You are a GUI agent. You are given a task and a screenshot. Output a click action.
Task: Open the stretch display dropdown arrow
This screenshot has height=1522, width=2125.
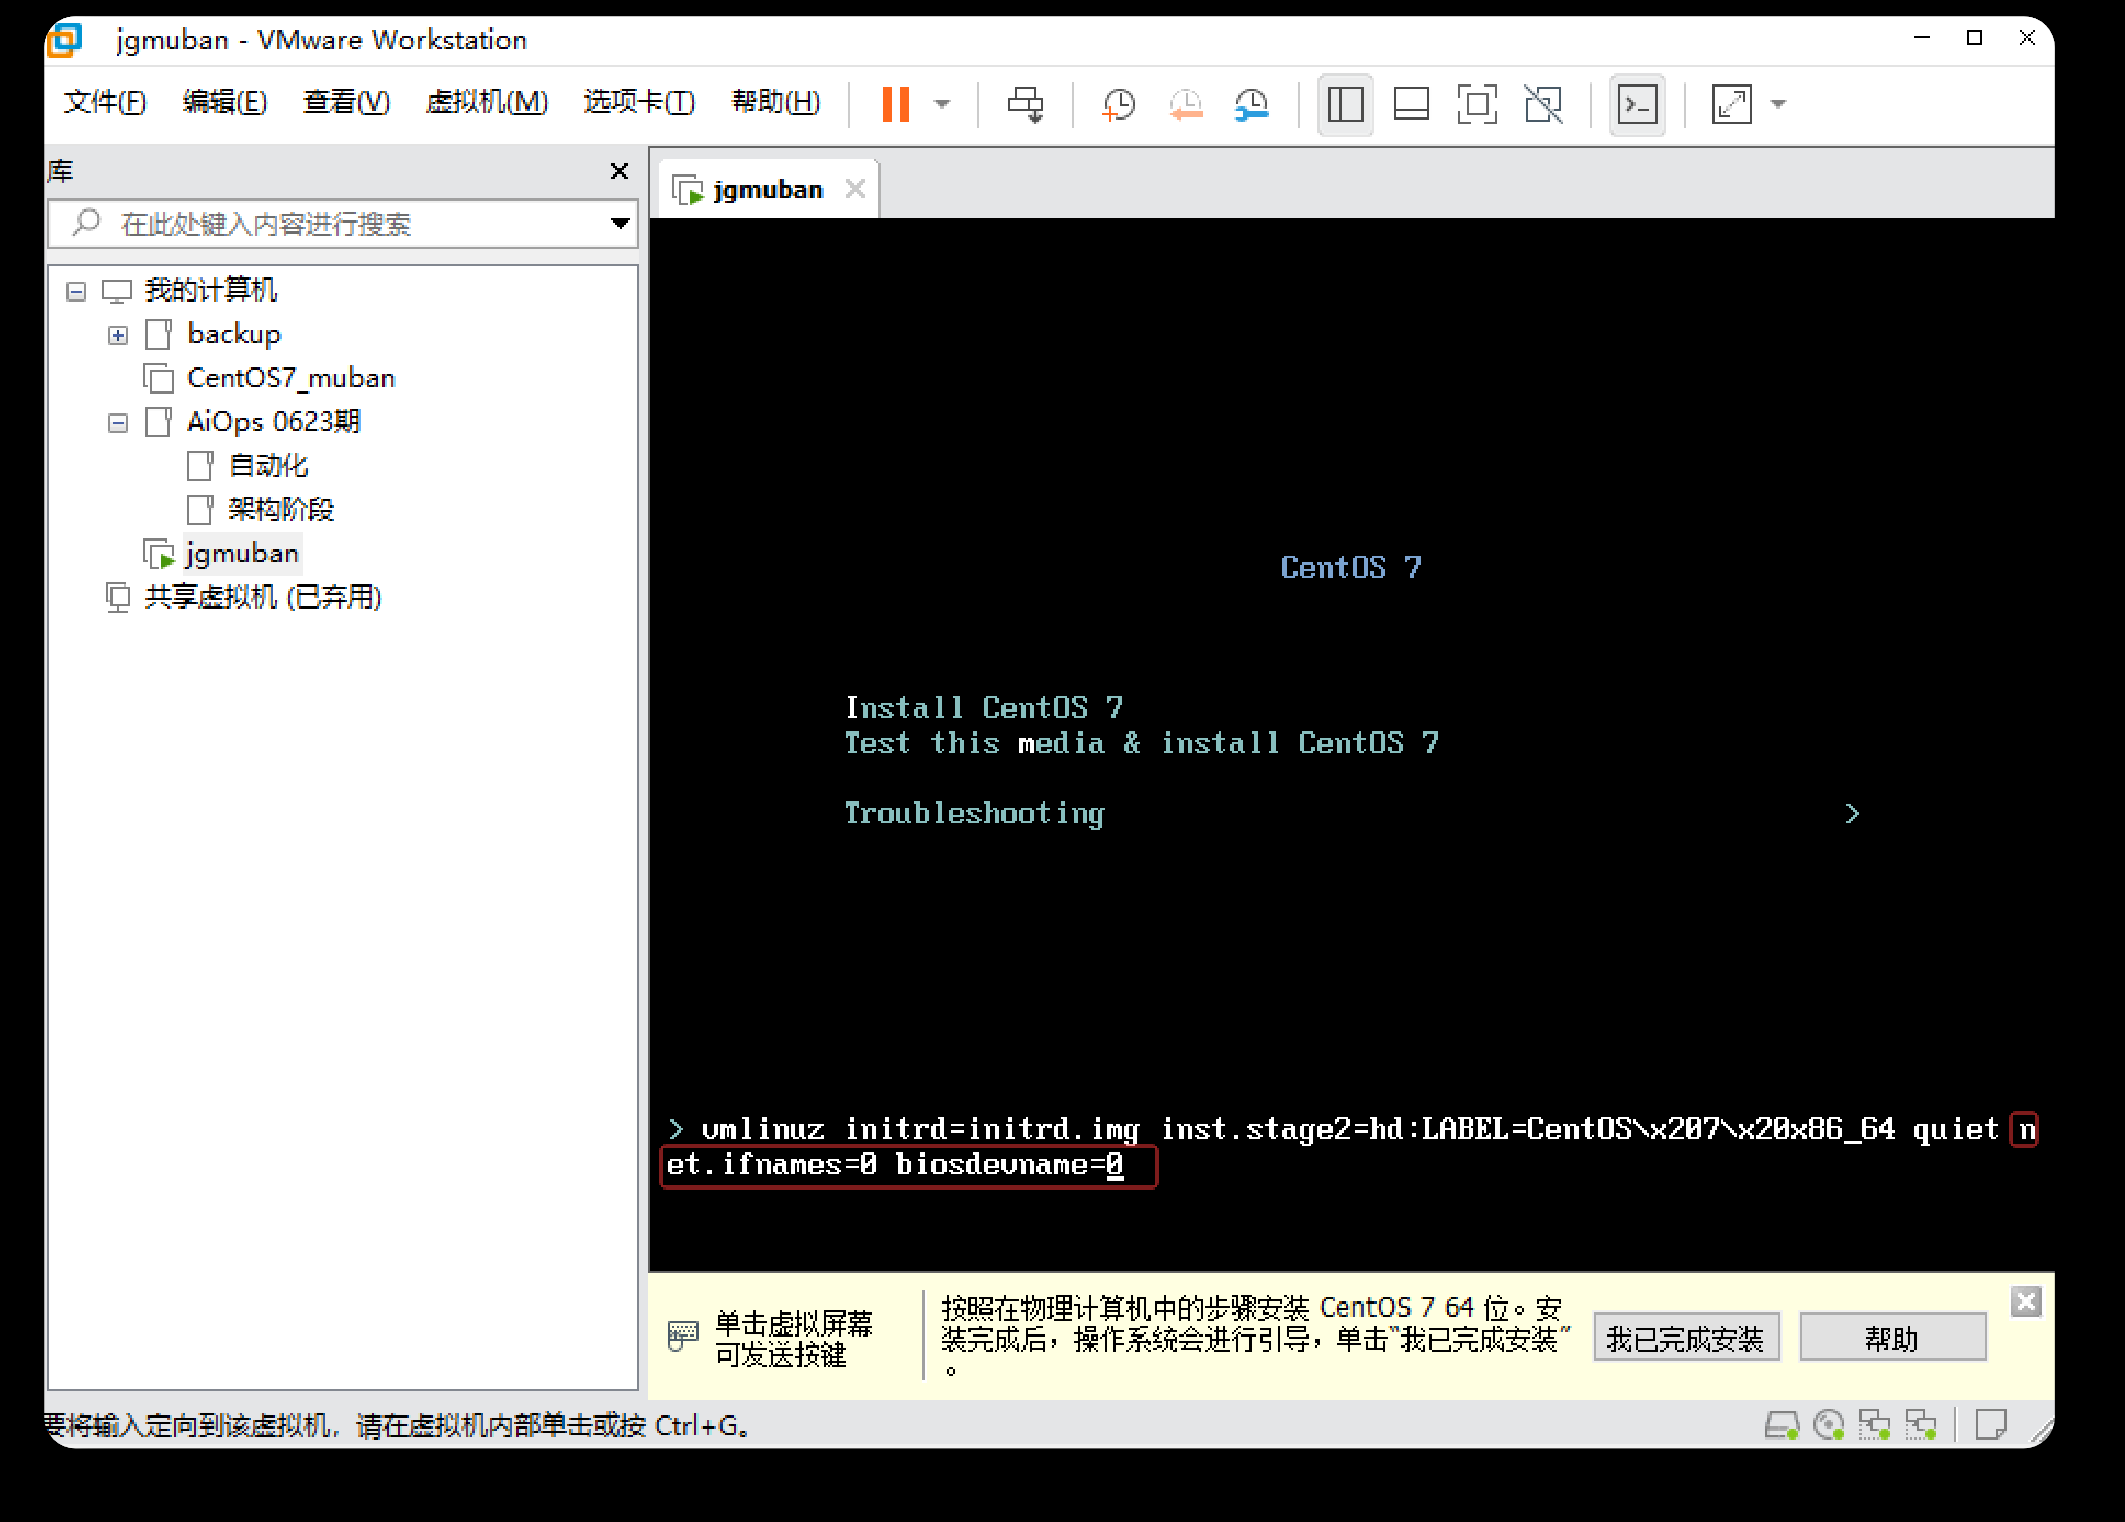point(1778,104)
